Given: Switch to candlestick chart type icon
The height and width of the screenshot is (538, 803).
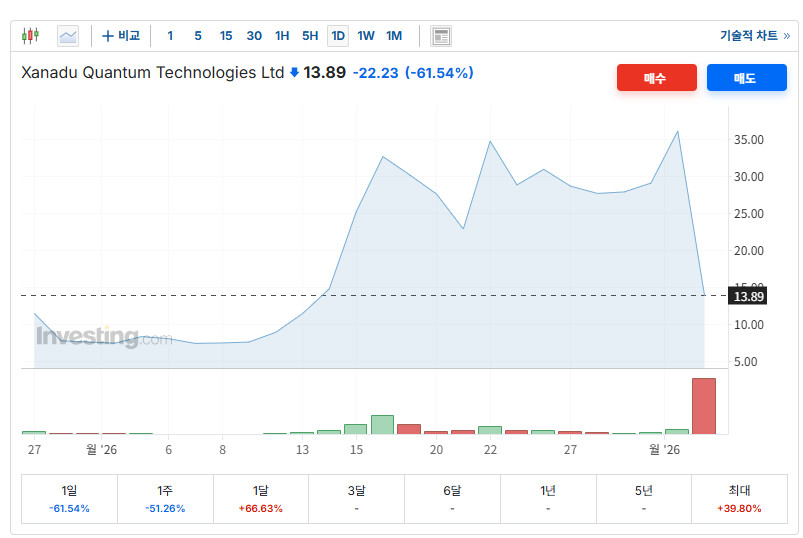Looking at the screenshot, I should (30, 36).
